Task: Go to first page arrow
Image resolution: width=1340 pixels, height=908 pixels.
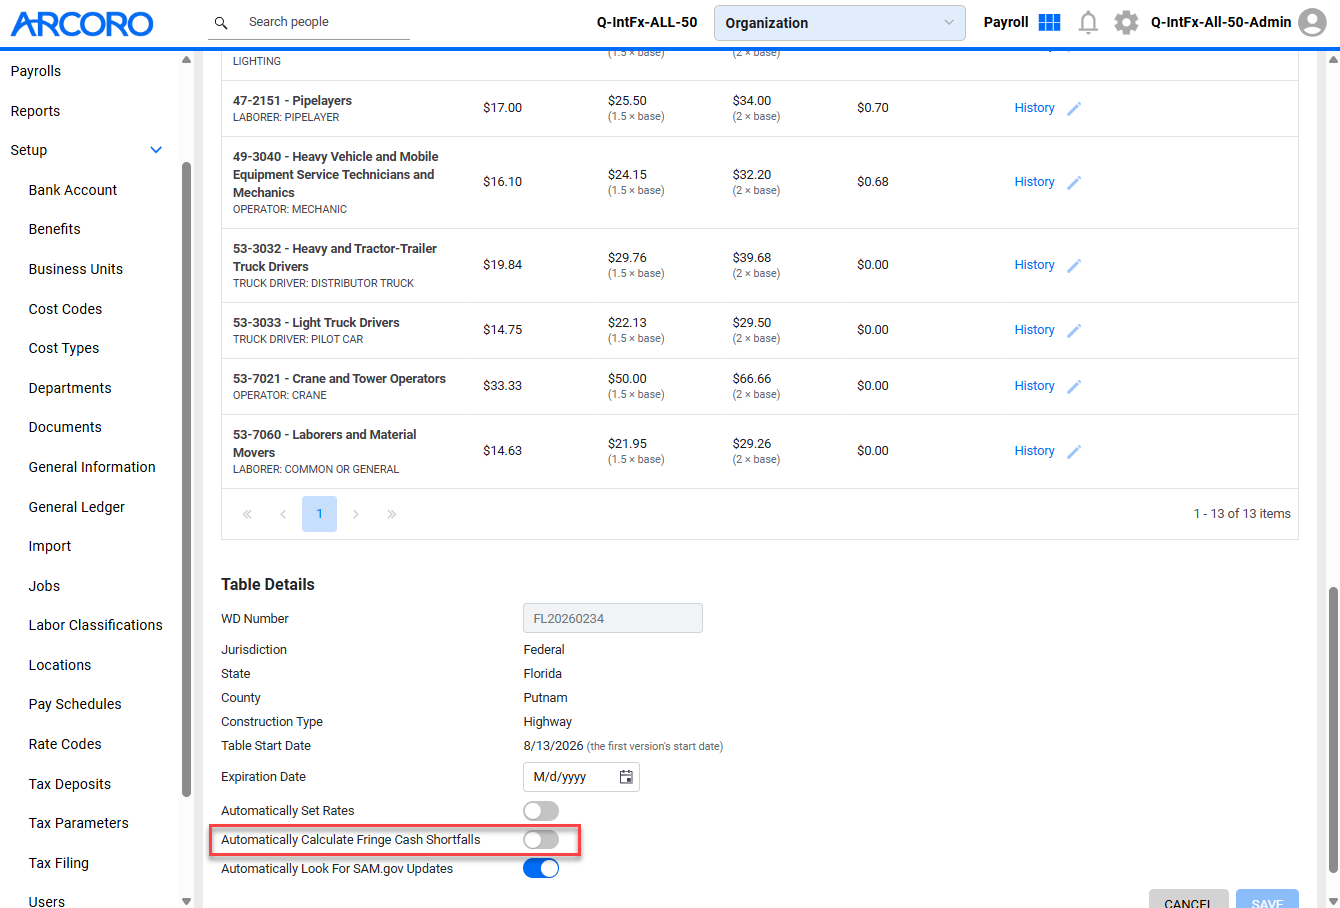Action: [x=247, y=514]
